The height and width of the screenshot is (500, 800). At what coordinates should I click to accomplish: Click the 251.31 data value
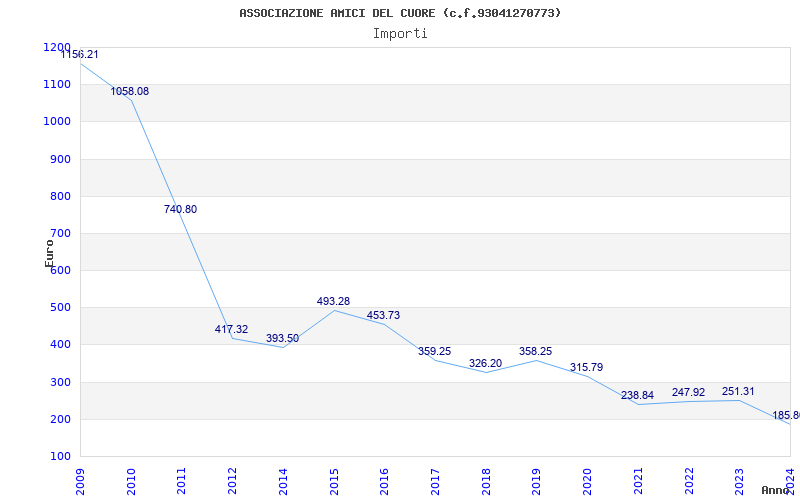[x=738, y=391]
